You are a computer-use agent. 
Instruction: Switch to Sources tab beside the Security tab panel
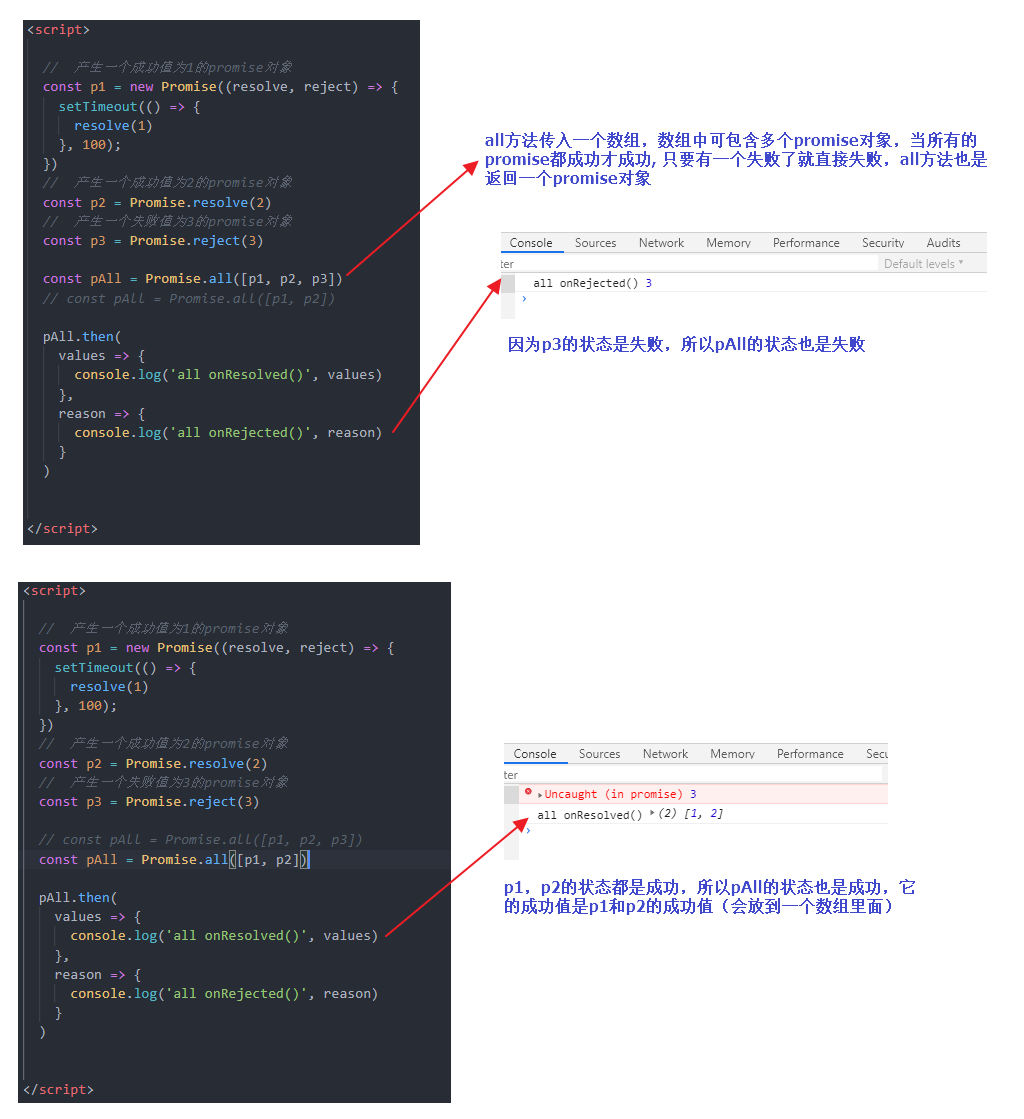(595, 243)
